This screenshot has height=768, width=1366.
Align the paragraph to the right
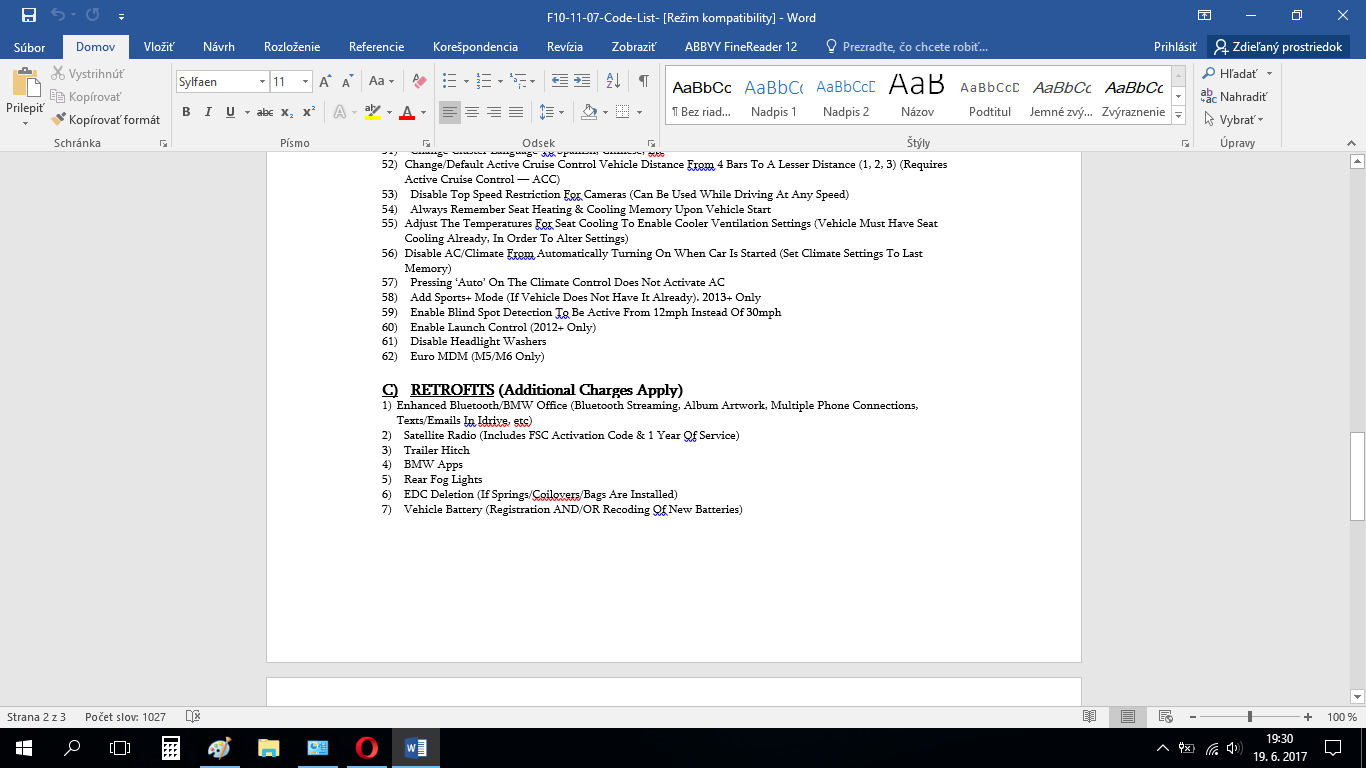494,112
